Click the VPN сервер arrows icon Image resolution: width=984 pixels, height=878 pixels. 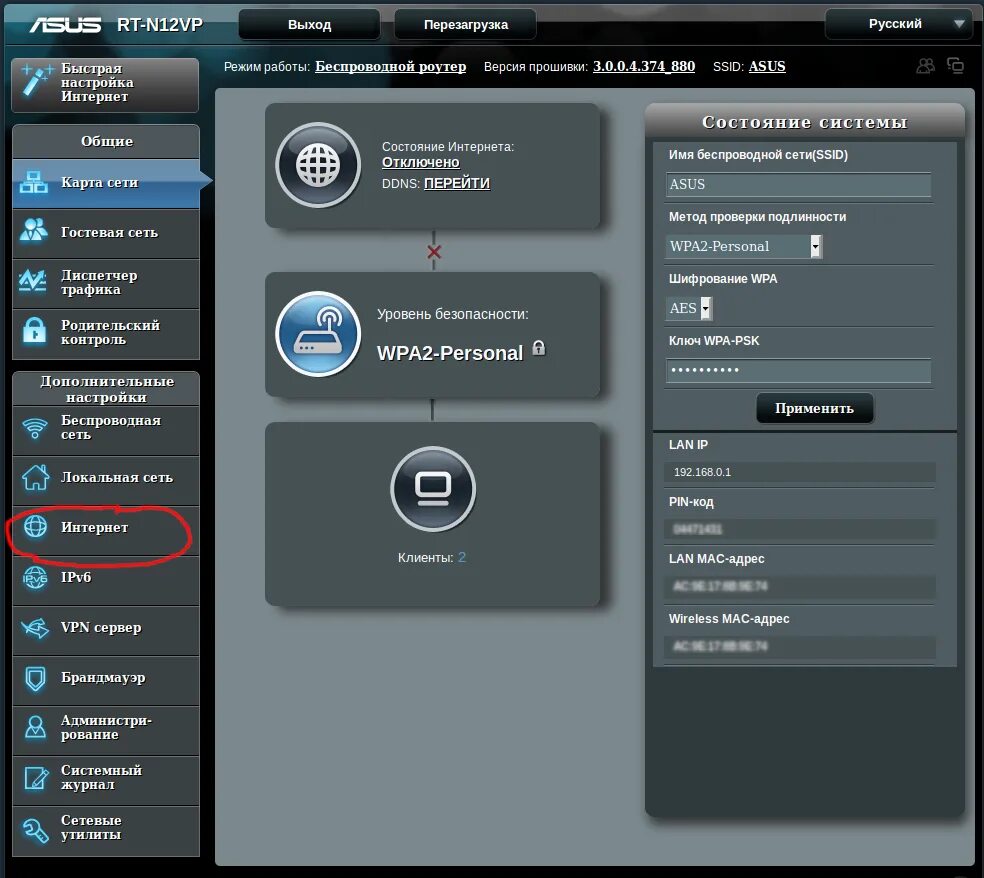tap(35, 628)
